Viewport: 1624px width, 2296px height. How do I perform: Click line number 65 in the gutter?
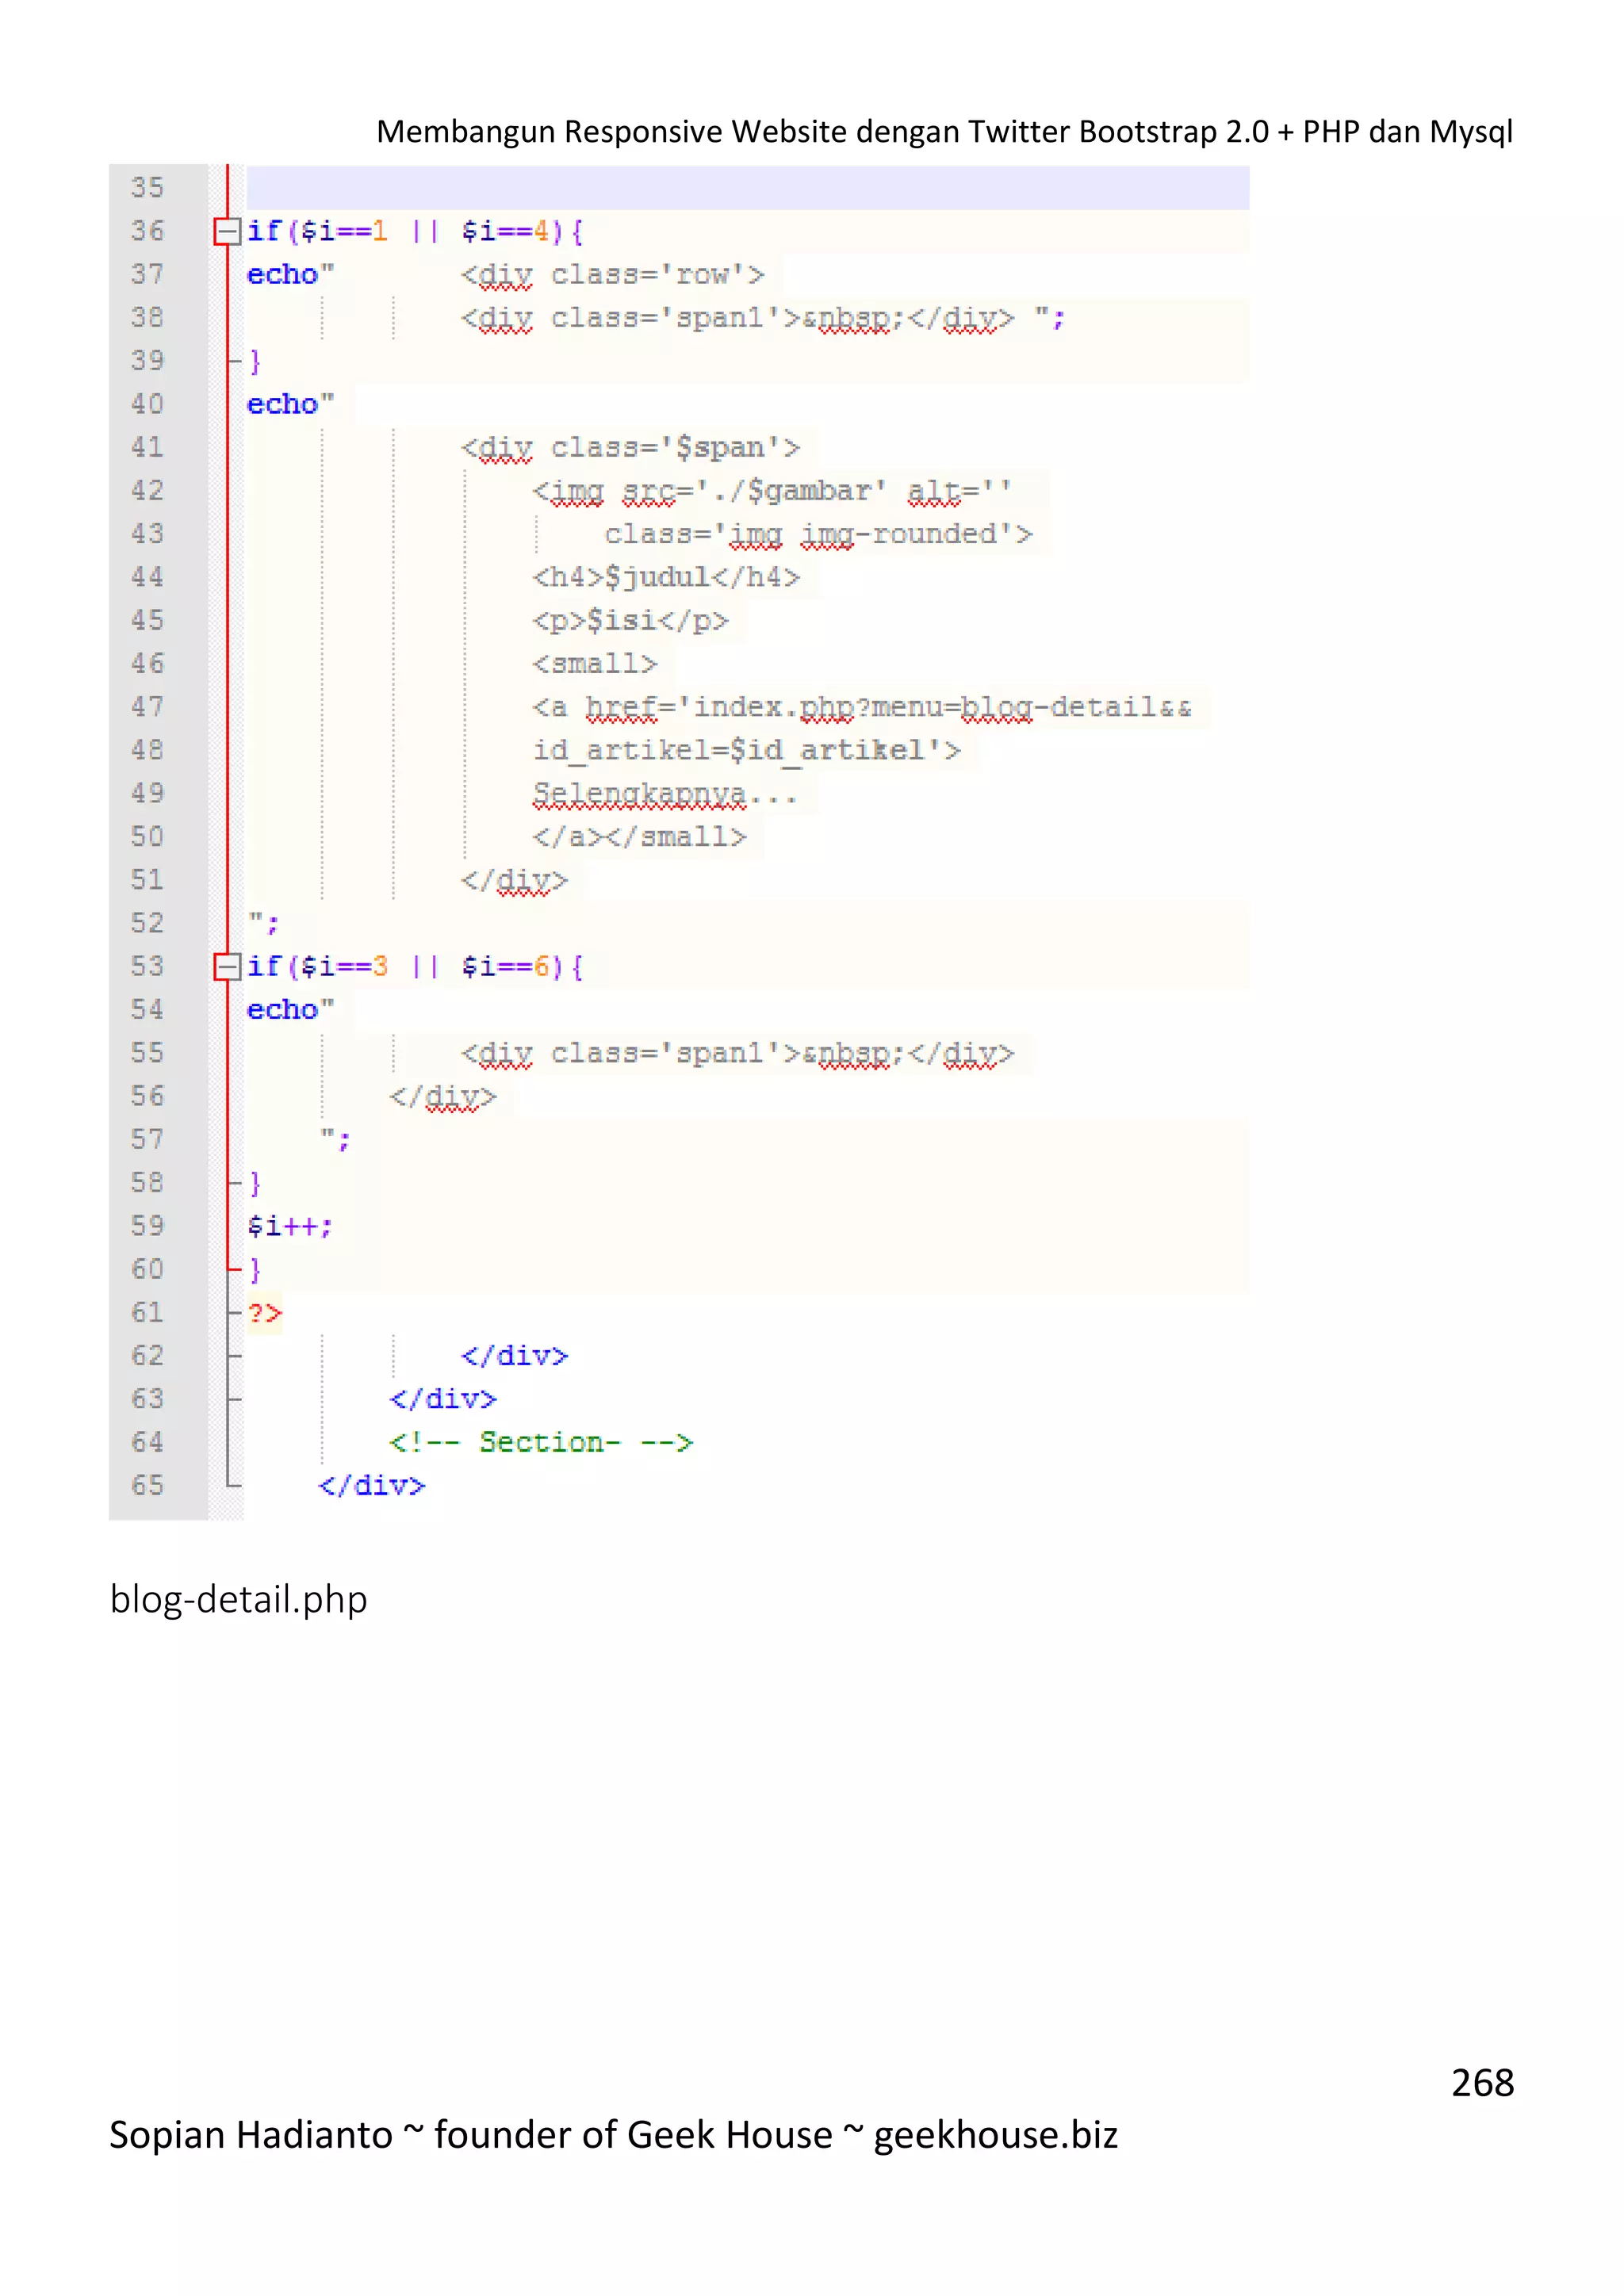[x=147, y=1485]
